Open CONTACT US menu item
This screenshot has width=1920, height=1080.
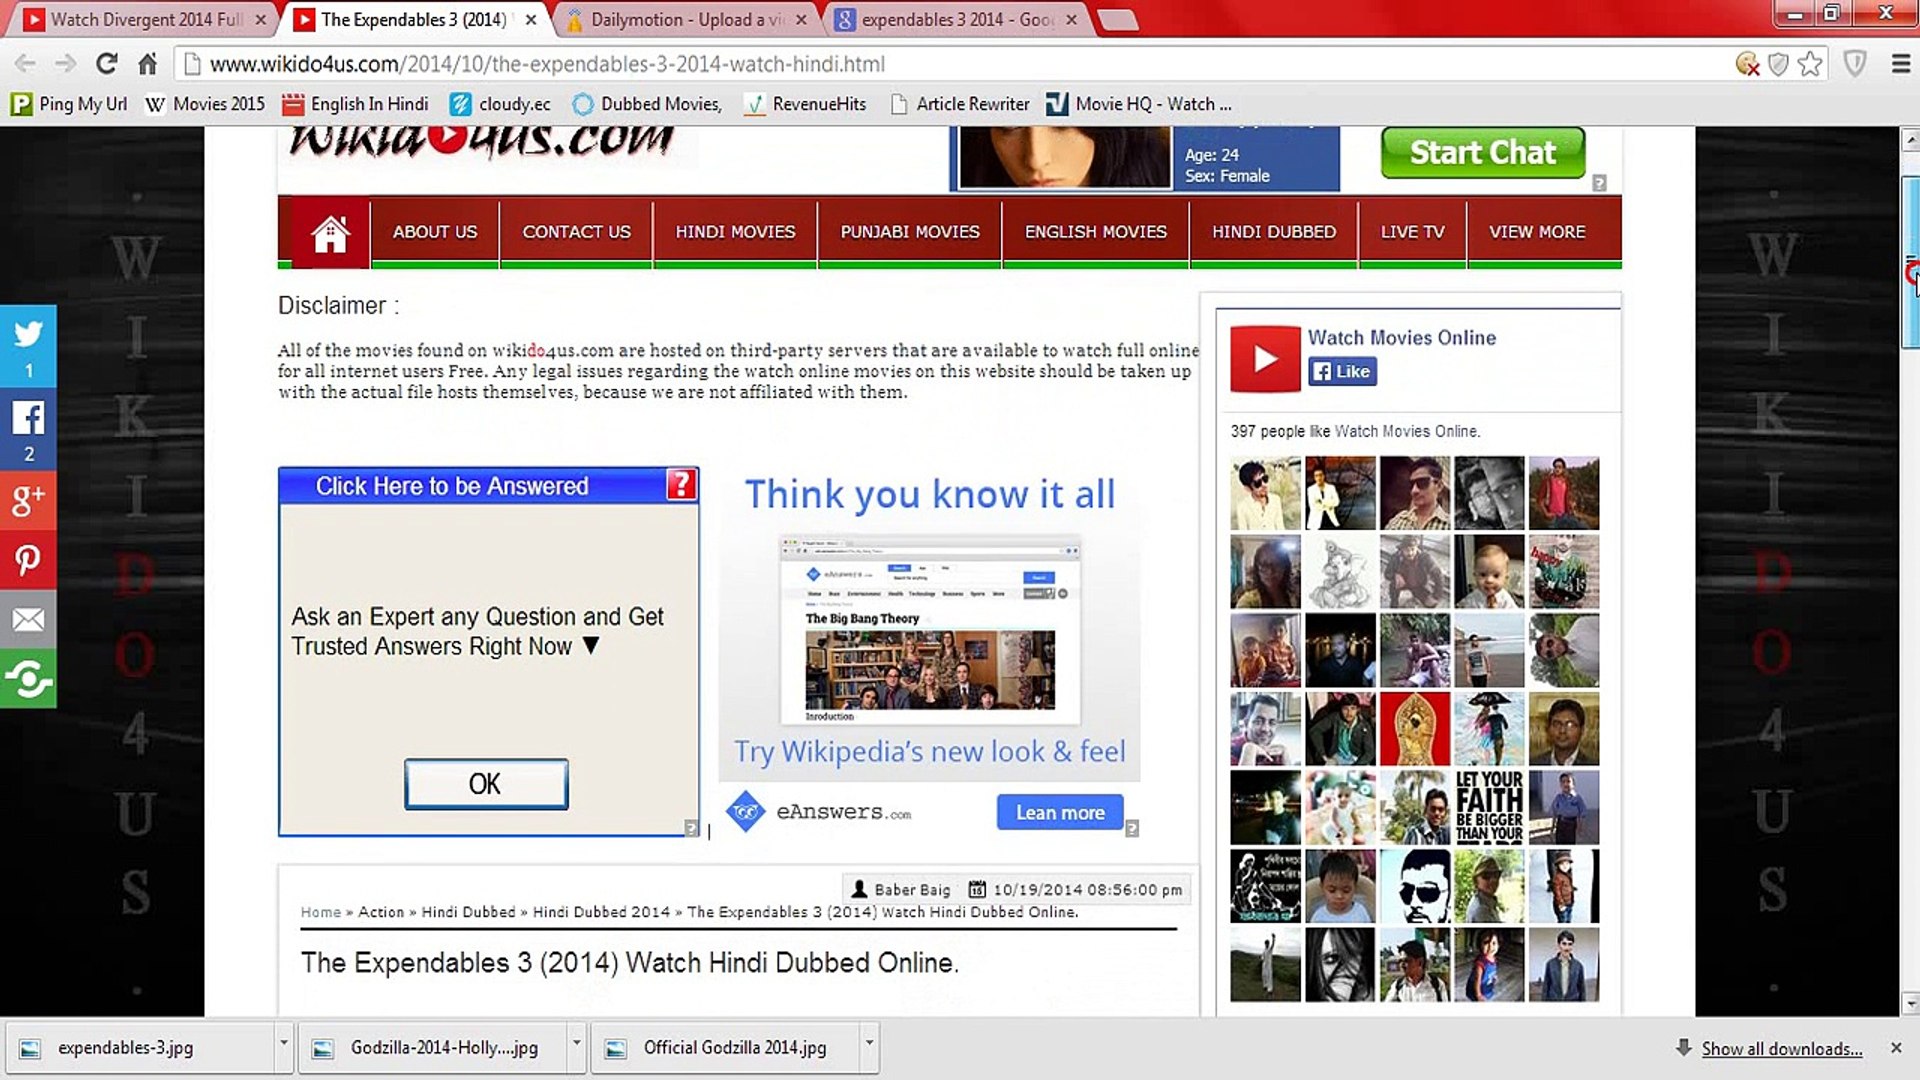click(576, 232)
